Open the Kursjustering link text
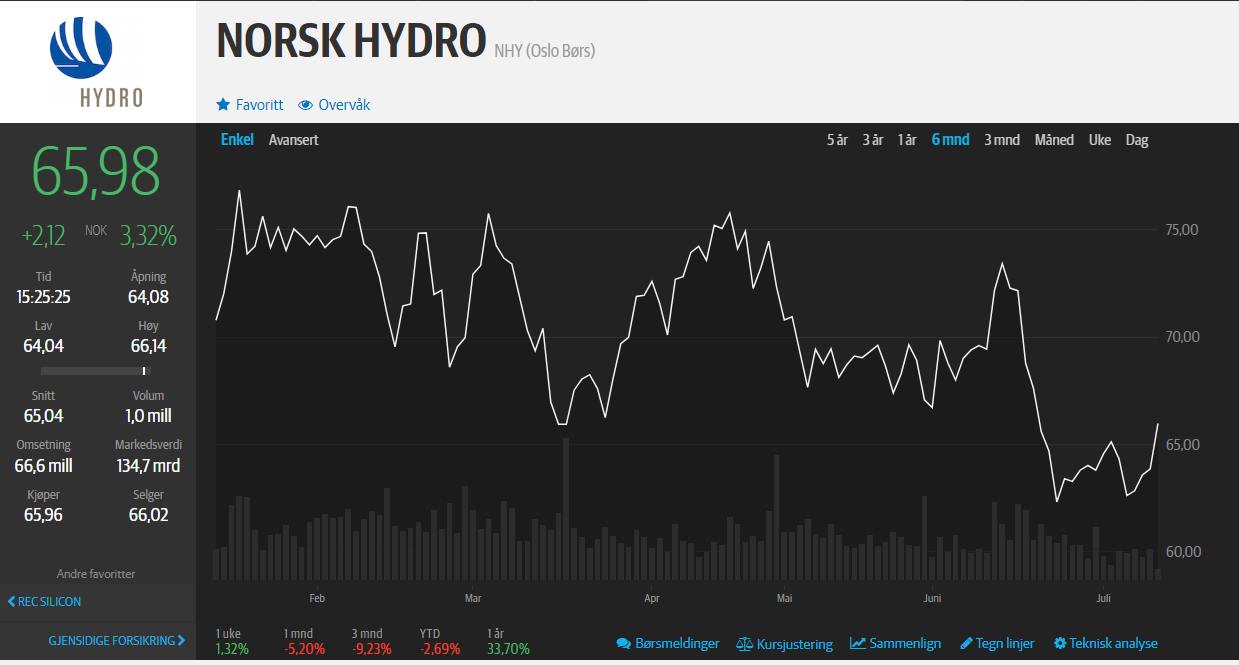 pyautogui.click(x=794, y=644)
